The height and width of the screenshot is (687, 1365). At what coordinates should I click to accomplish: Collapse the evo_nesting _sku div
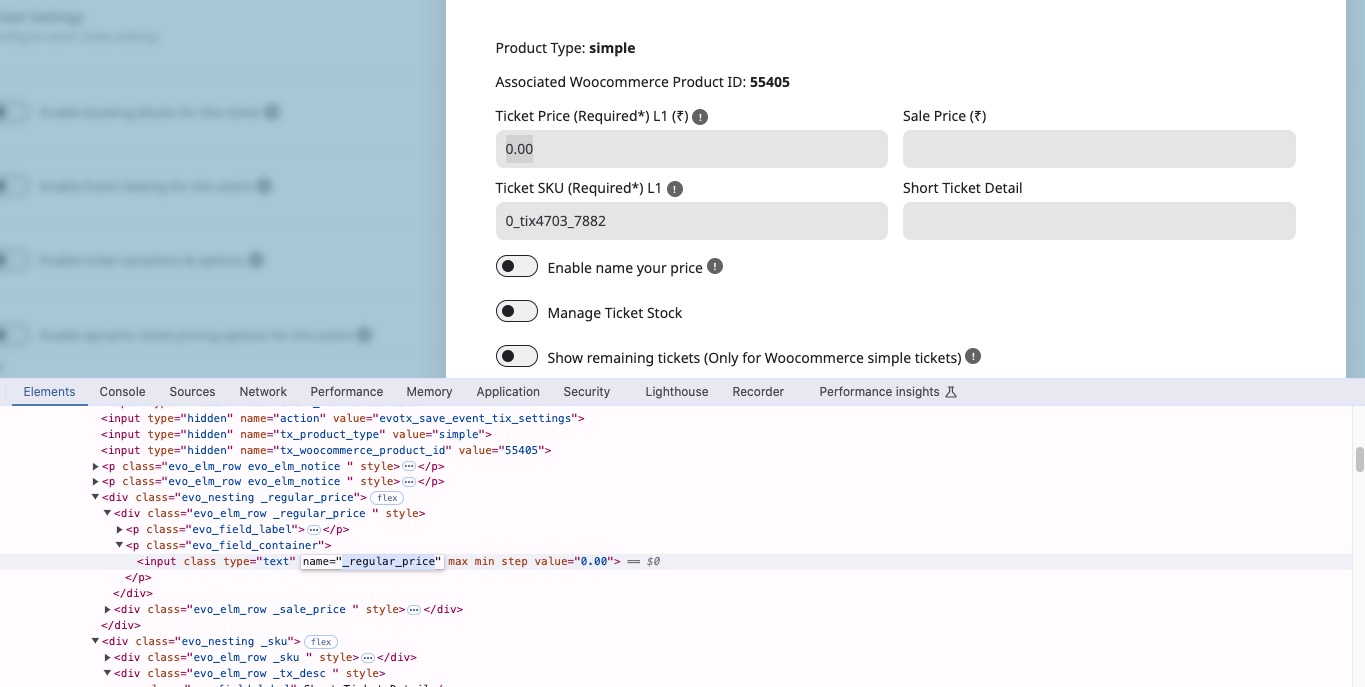(x=96, y=641)
